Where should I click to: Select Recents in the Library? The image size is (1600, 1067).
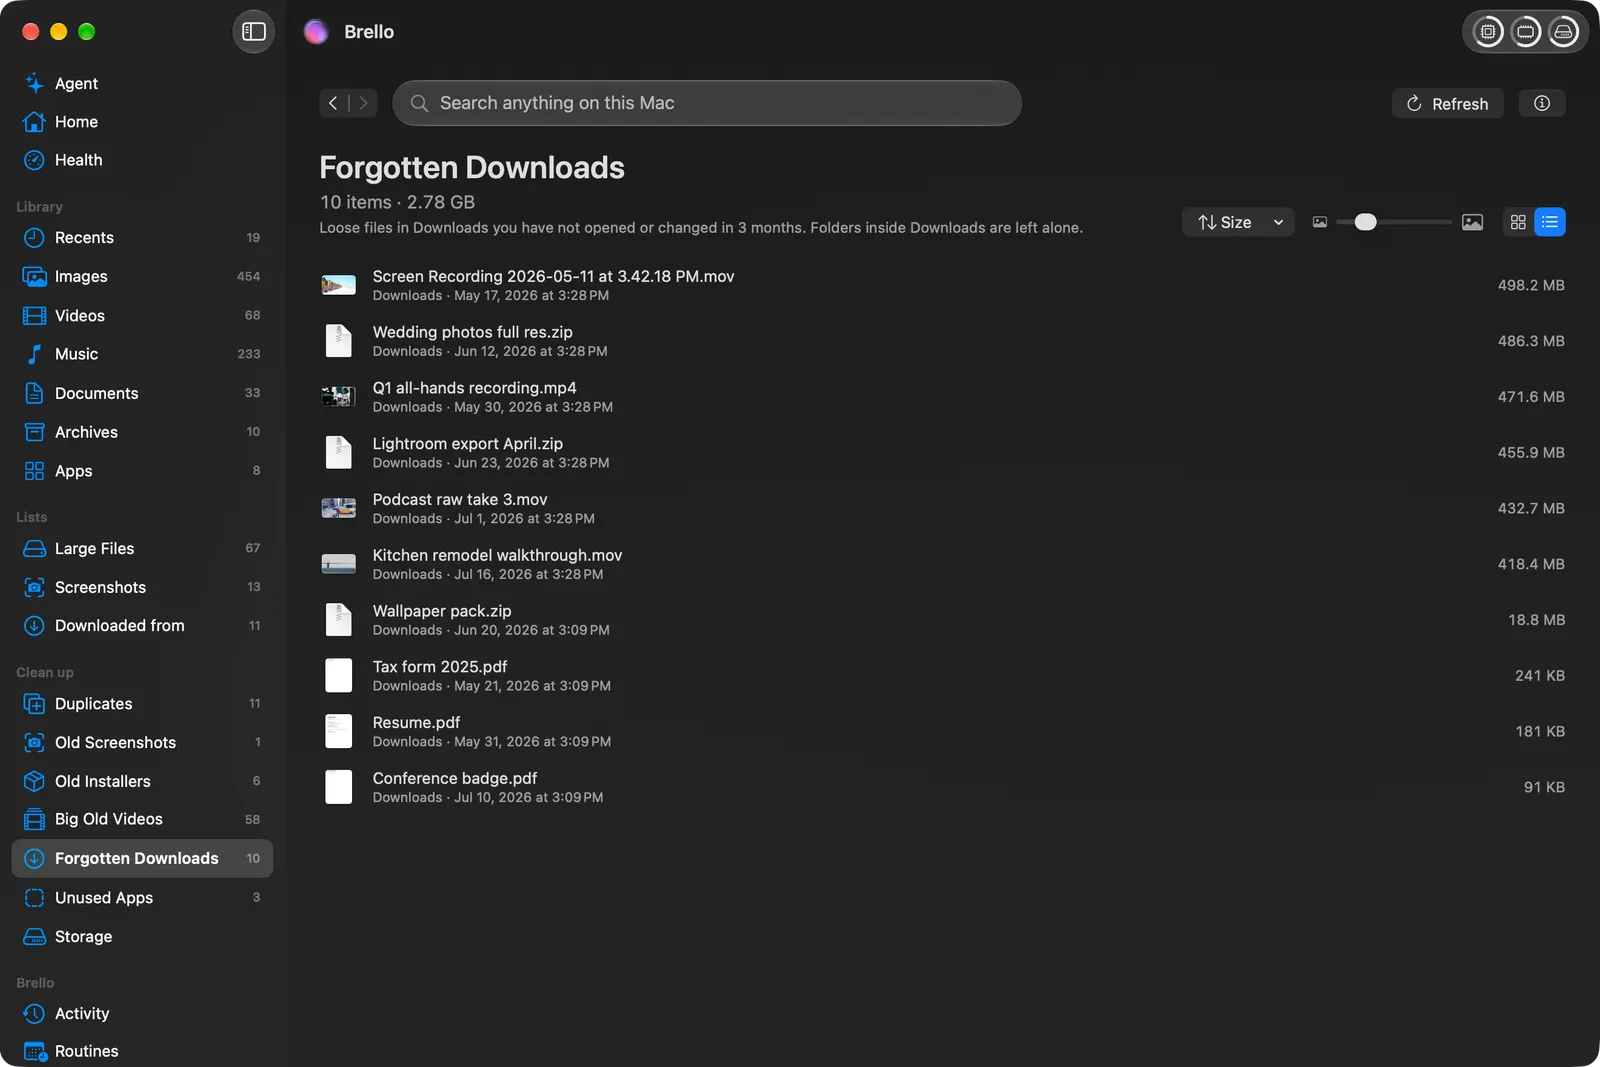142,238
